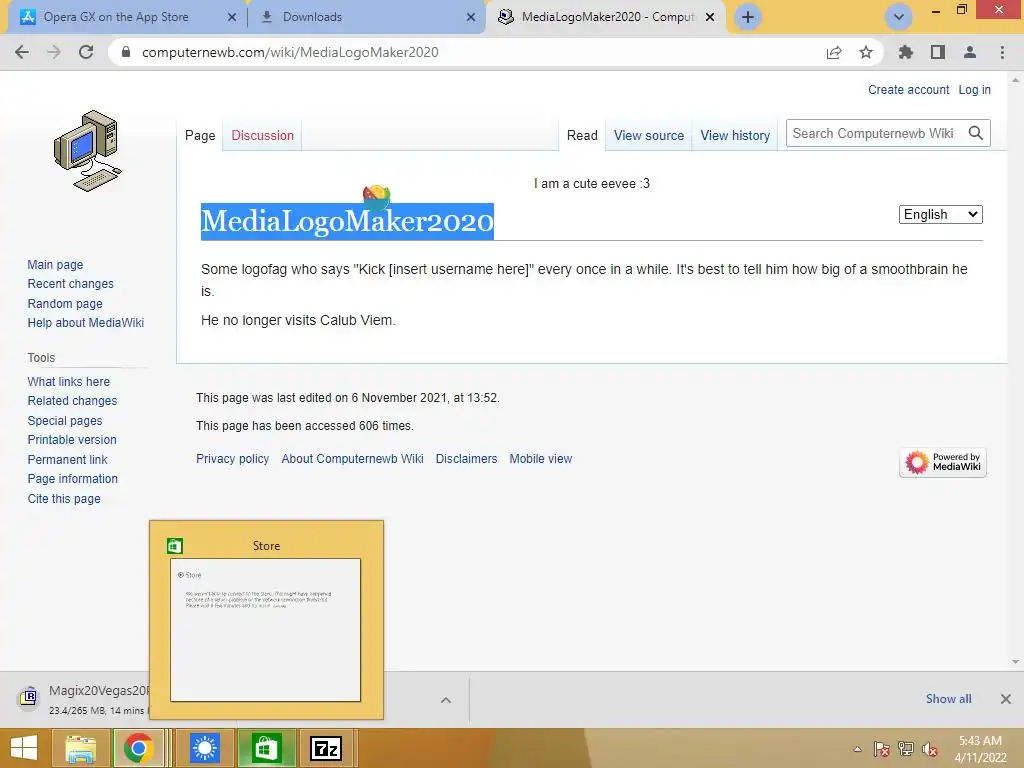The height and width of the screenshot is (768, 1024).
Task: Share this page using the share icon
Action: (x=834, y=52)
